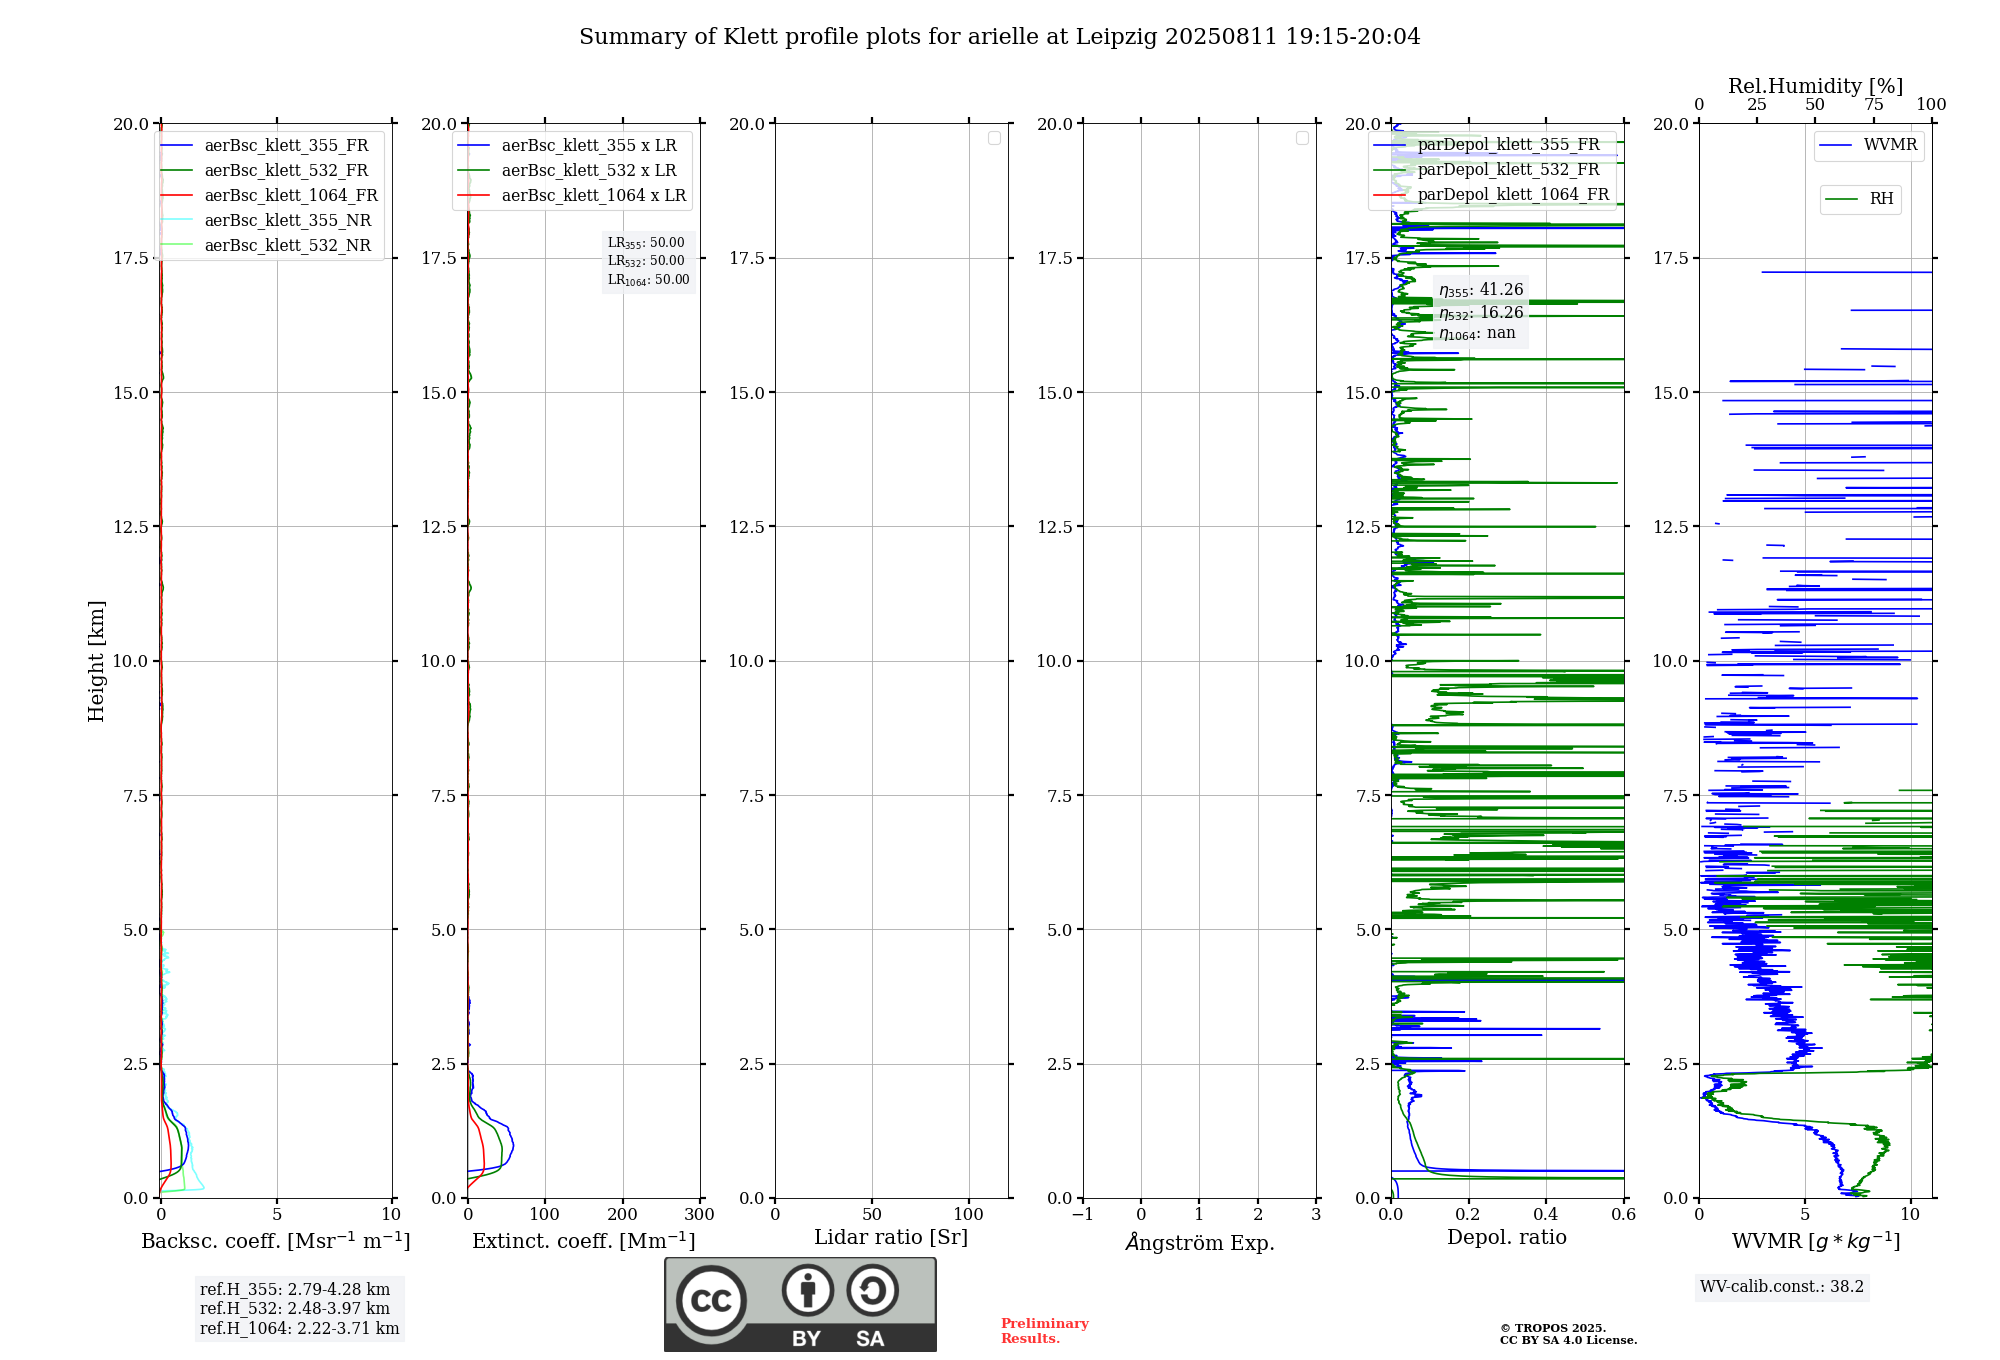Click the 'Extinct. coeff.' axis label
The width and height of the screenshot is (2000, 1360).
point(584,1241)
